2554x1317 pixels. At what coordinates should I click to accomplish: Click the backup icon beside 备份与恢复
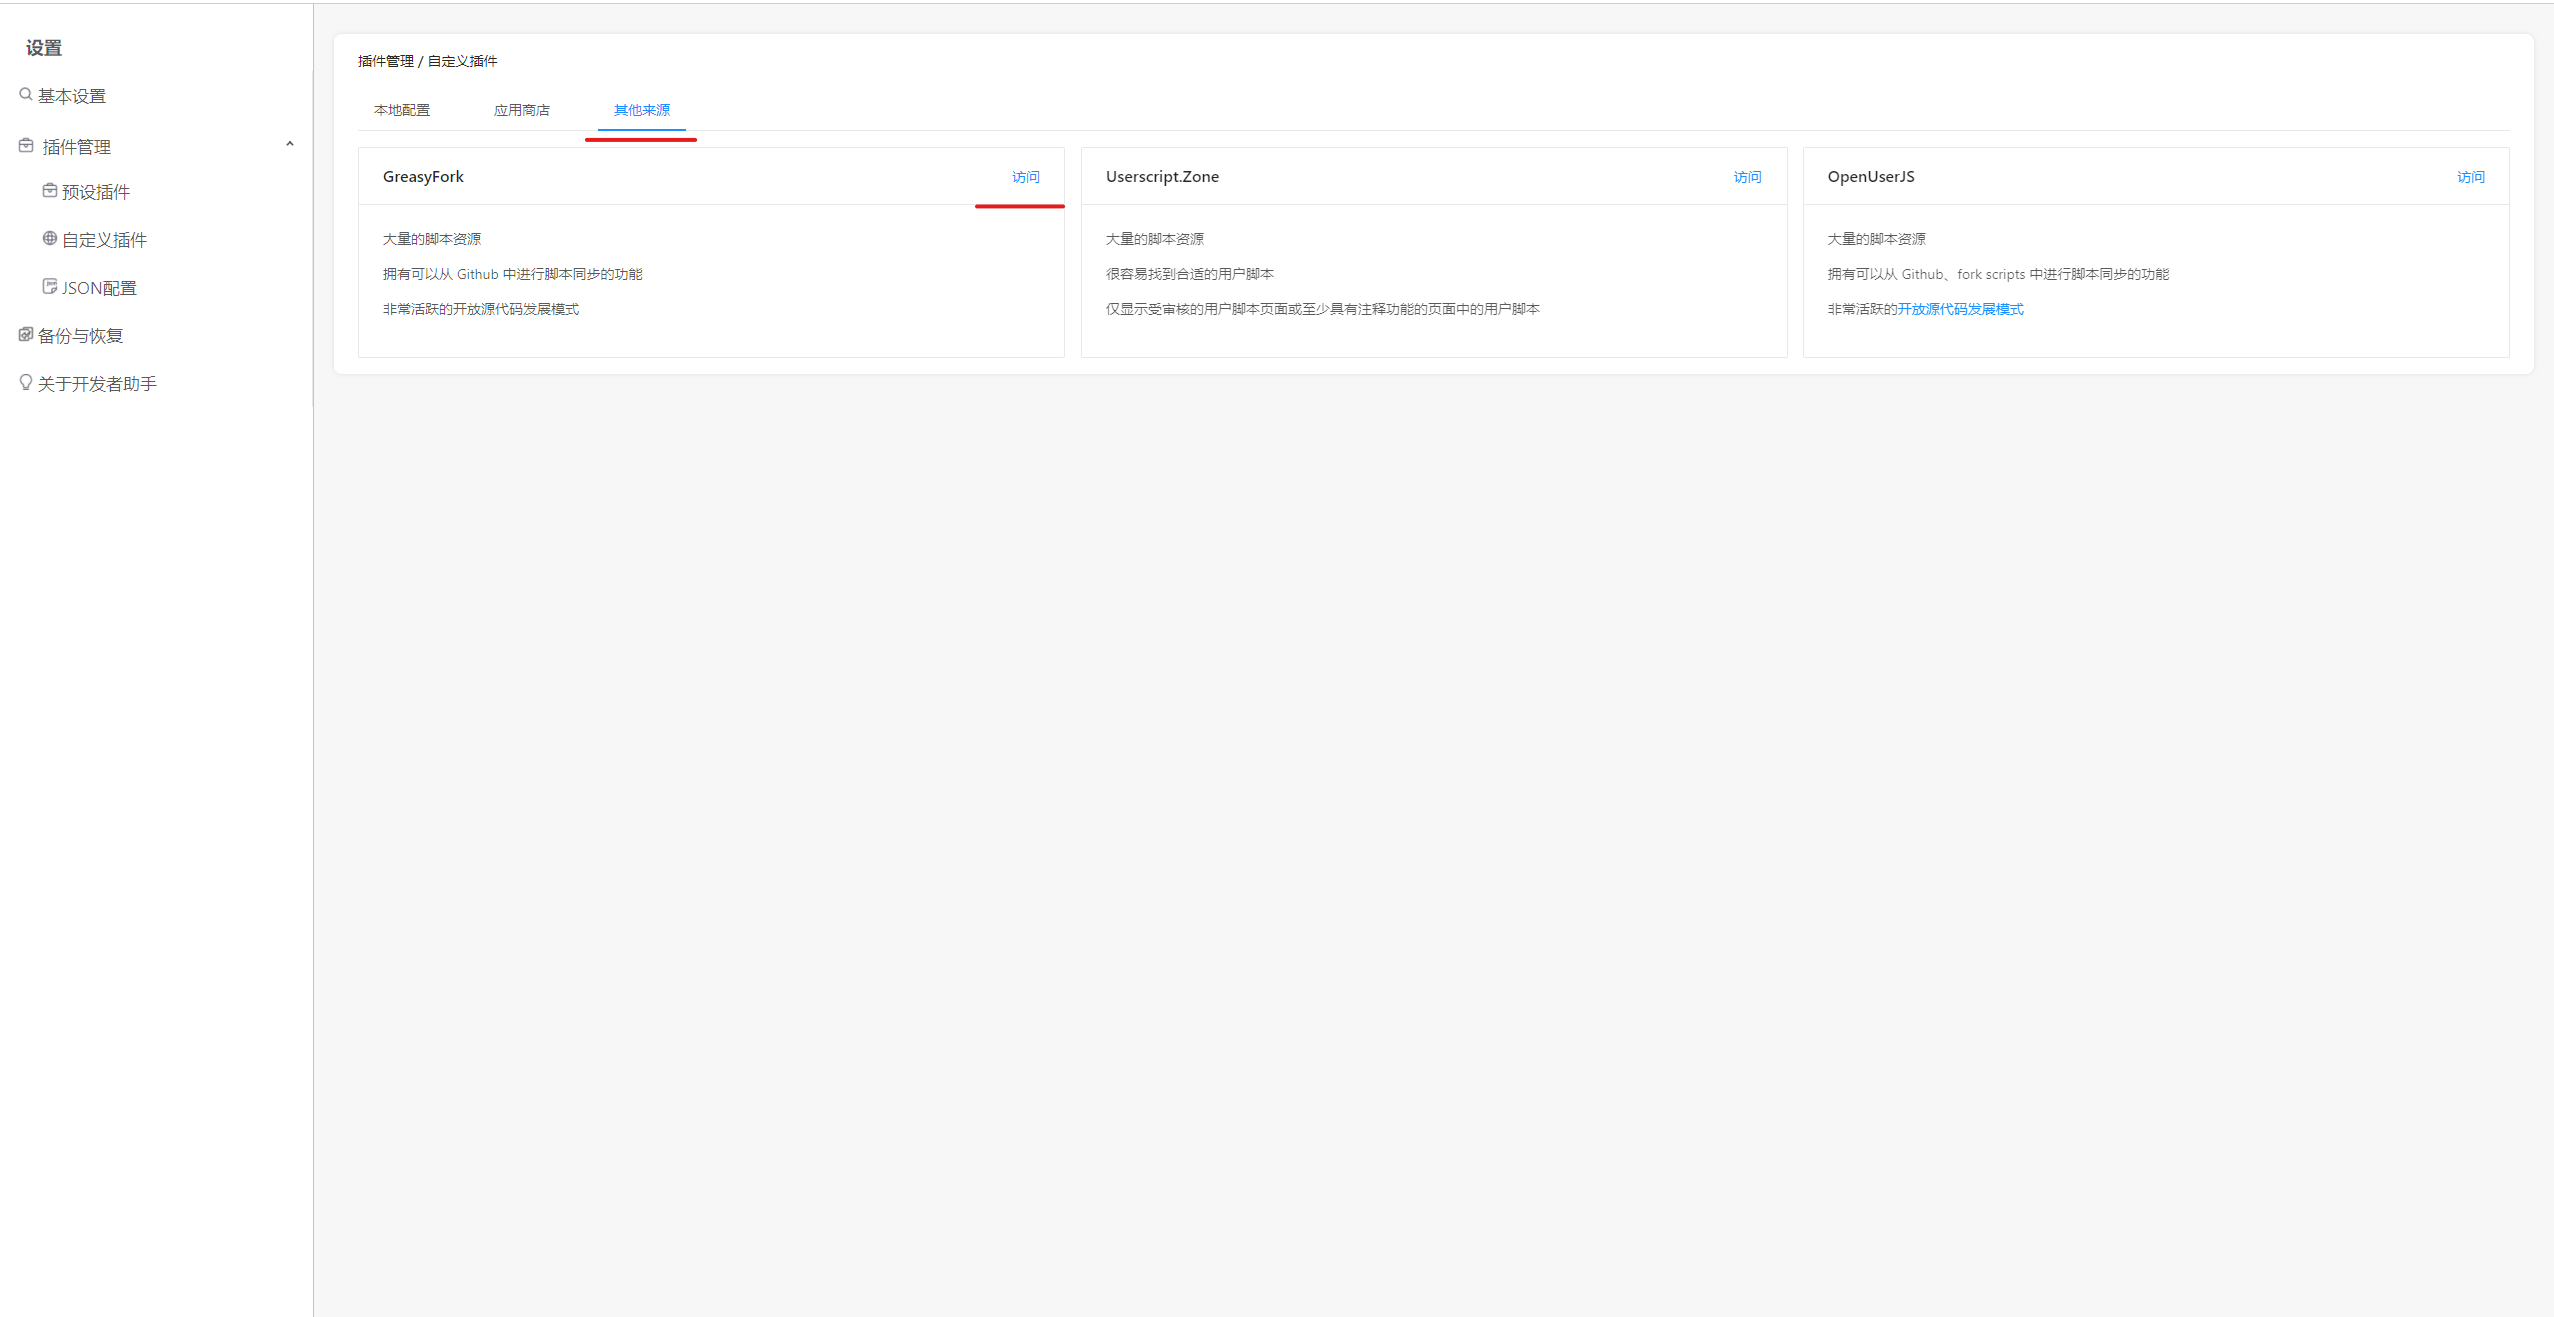coord(26,335)
